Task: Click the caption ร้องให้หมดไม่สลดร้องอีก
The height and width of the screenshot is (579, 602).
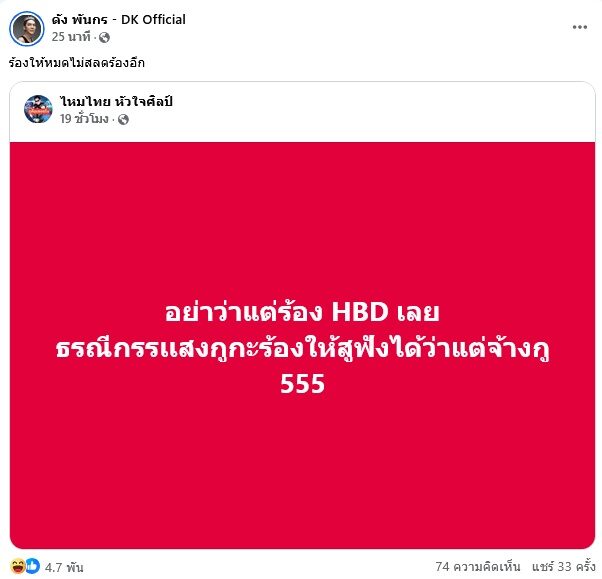Action: tap(76, 63)
